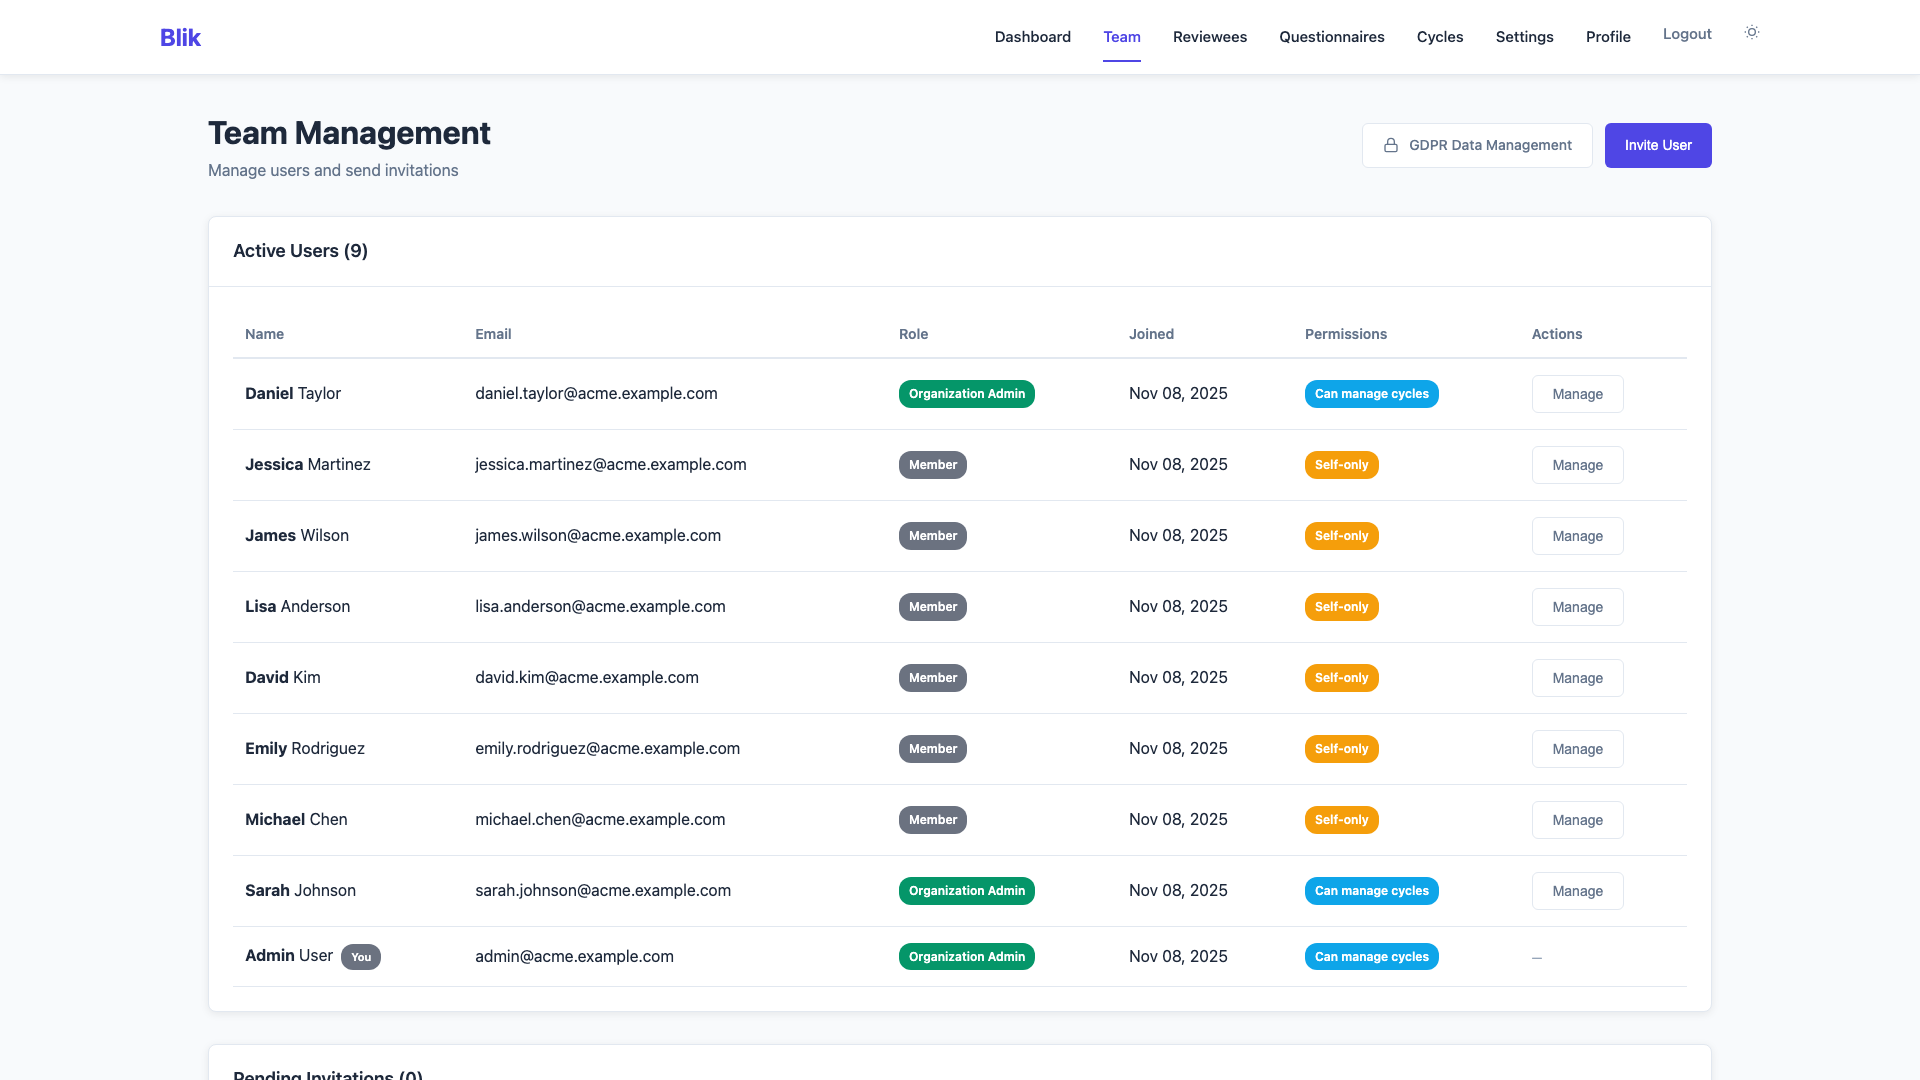Open the Cycles page
Image resolution: width=1920 pixels, height=1080 pixels.
pyautogui.click(x=1440, y=37)
